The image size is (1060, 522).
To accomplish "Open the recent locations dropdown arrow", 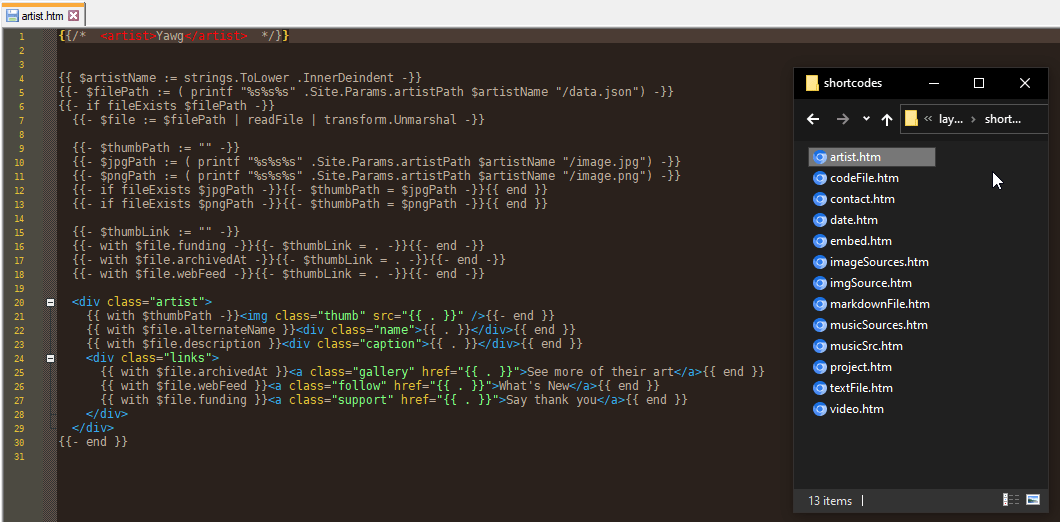I will click(x=866, y=119).
